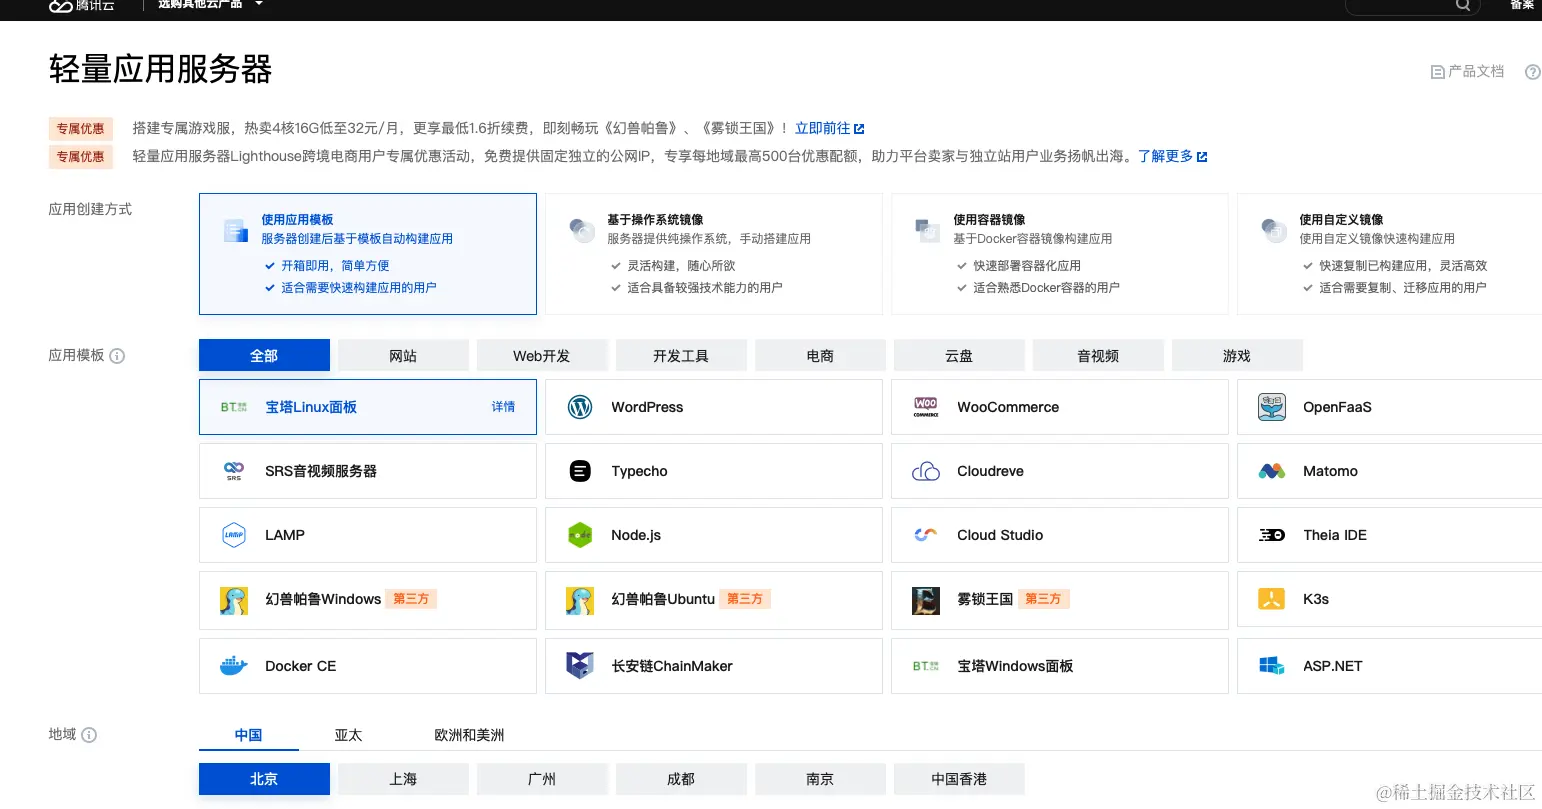
Task: Expand the 选购其他云产品 dropdown
Action: click(210, 4)
